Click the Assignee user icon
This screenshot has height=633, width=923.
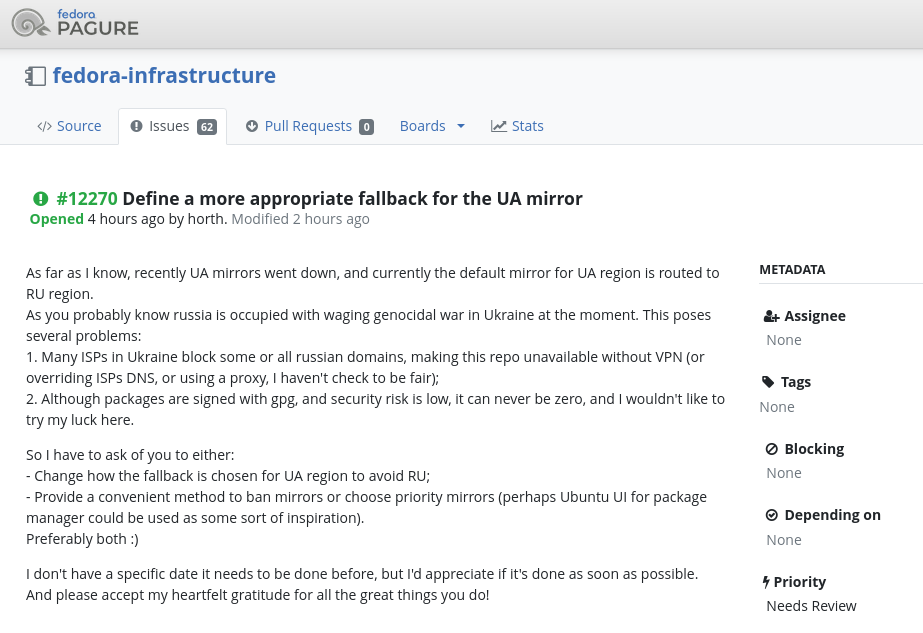(x=771, y=316)
